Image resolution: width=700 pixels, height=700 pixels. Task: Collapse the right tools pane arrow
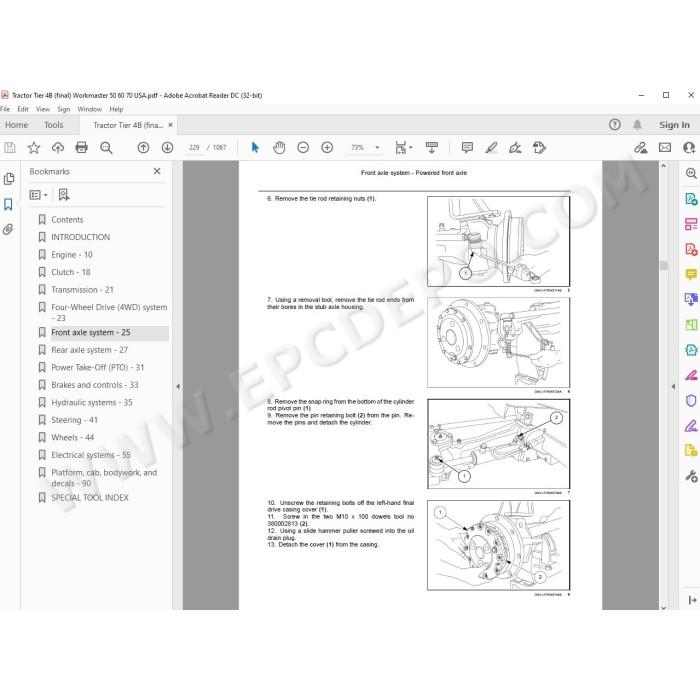673,387
